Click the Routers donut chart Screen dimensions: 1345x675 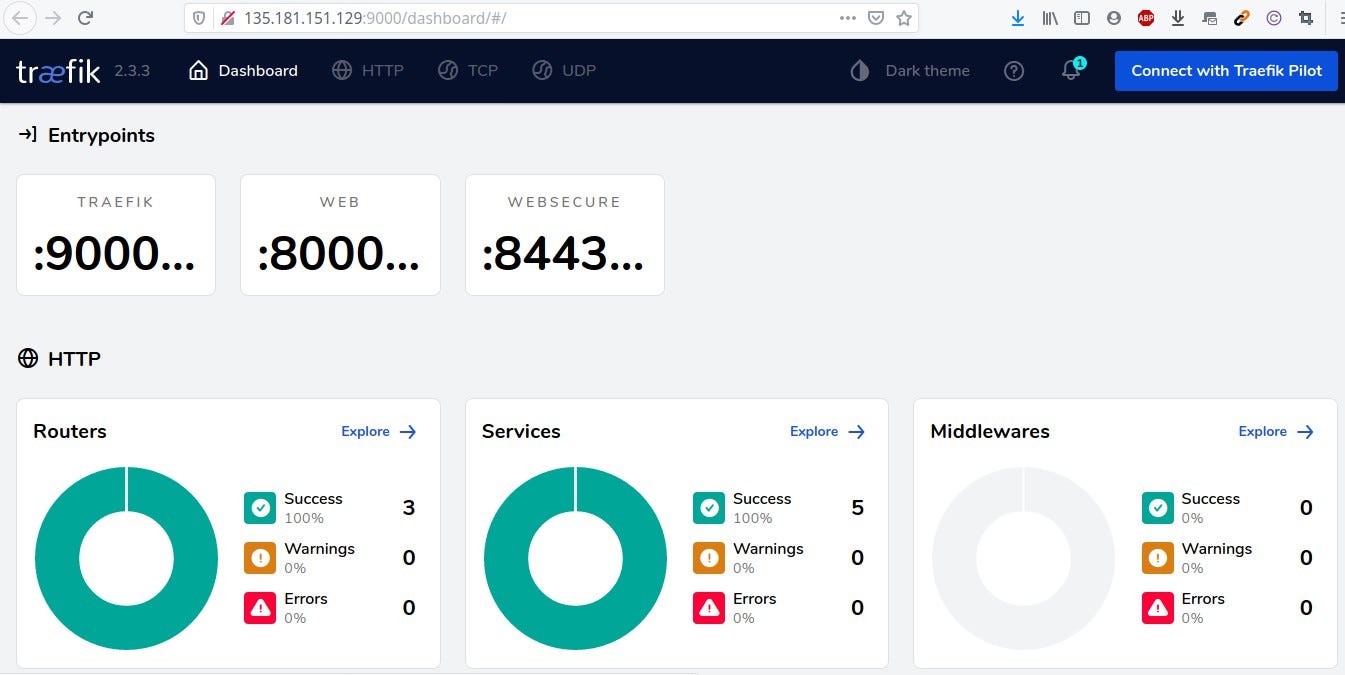(x=126, y=558)
